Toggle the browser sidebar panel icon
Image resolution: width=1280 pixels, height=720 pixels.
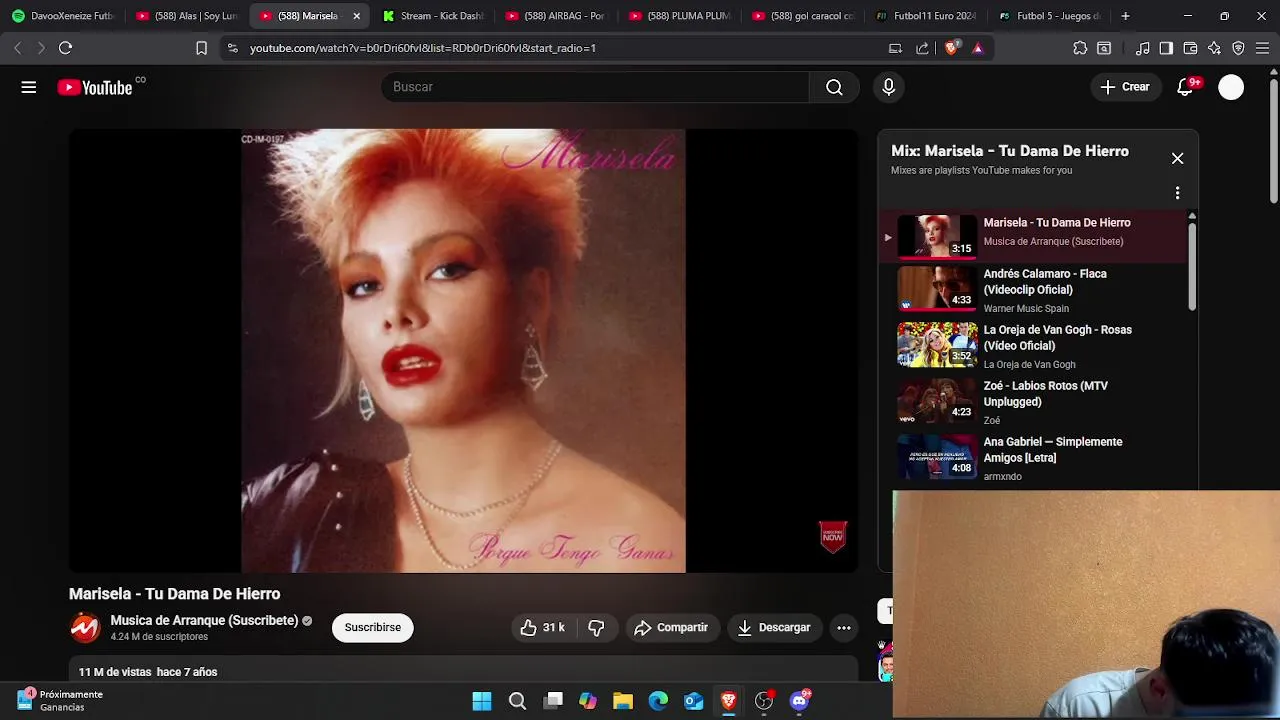click(1166, 48)
